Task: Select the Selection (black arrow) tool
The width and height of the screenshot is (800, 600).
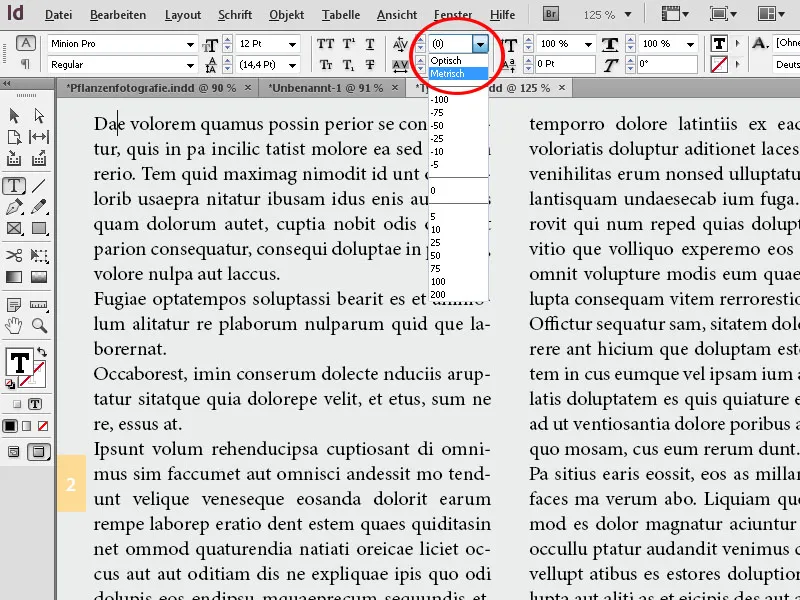Action: click(14, 116)
